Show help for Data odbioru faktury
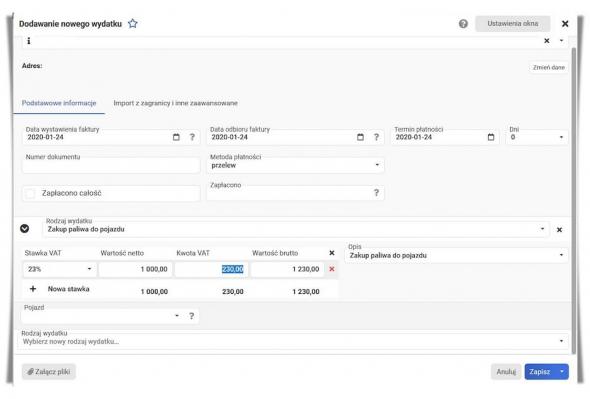The image size is (590, 399). pos(376,137)
